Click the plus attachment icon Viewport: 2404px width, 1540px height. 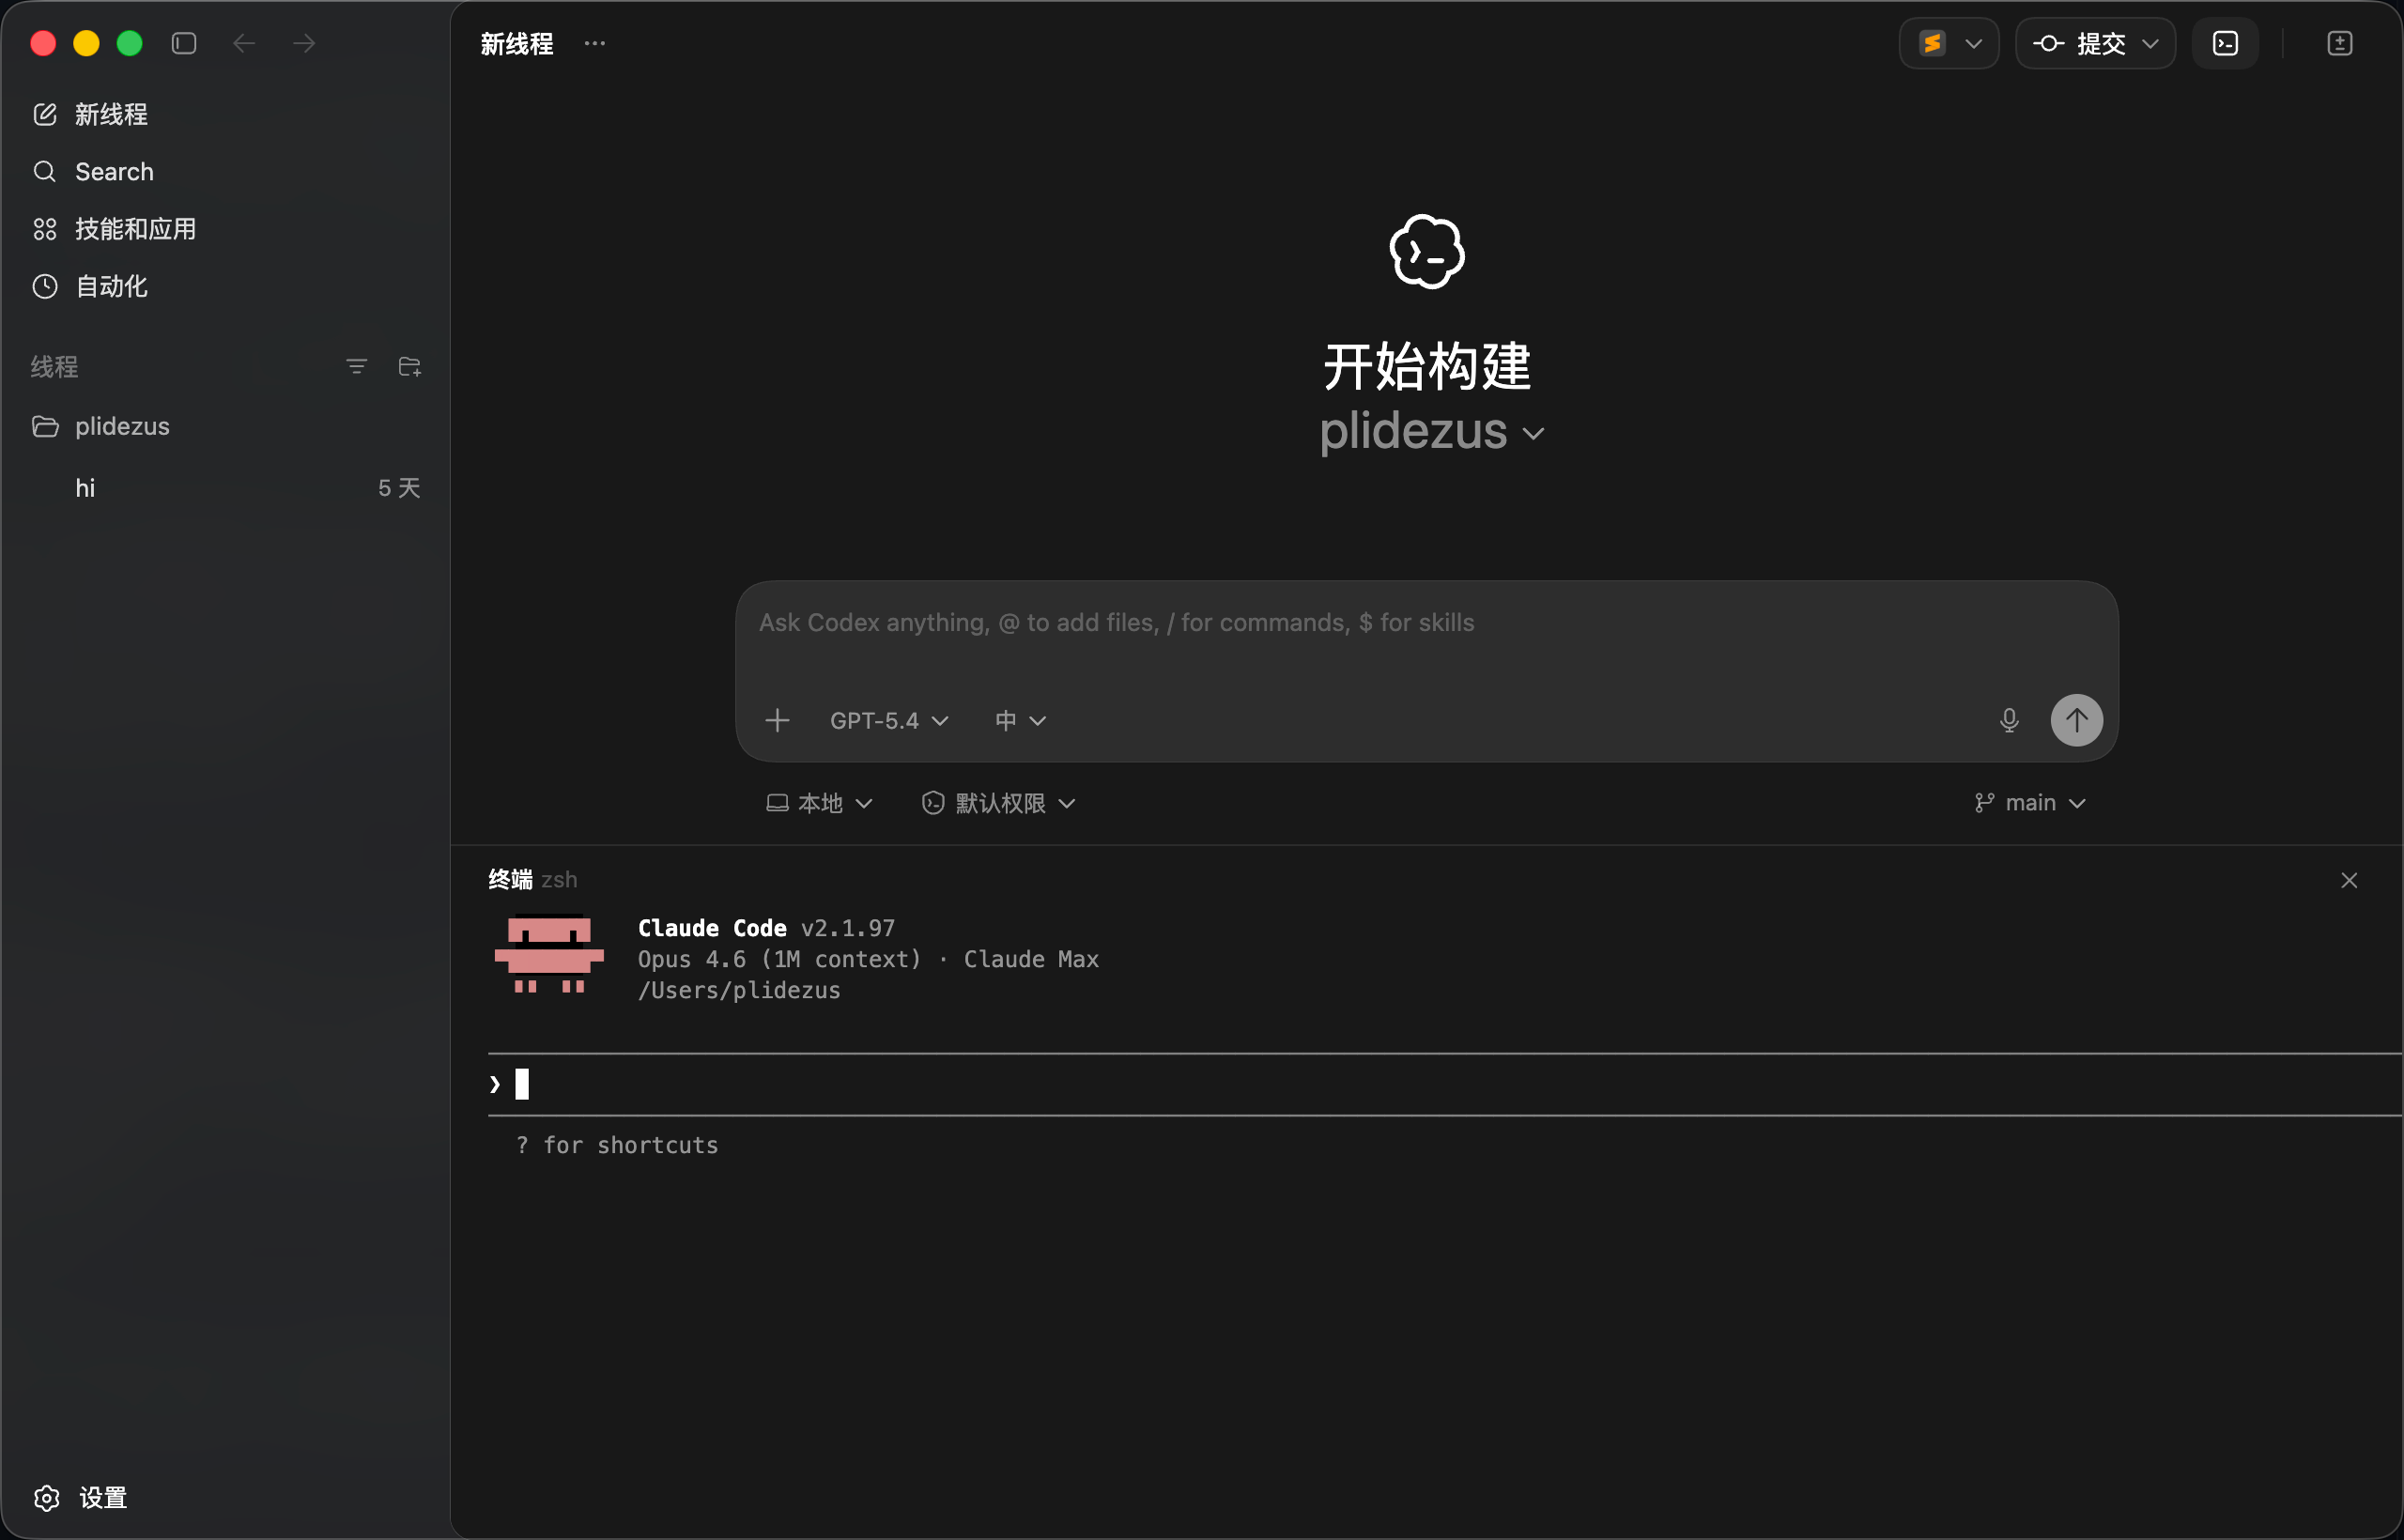point(777,720)
